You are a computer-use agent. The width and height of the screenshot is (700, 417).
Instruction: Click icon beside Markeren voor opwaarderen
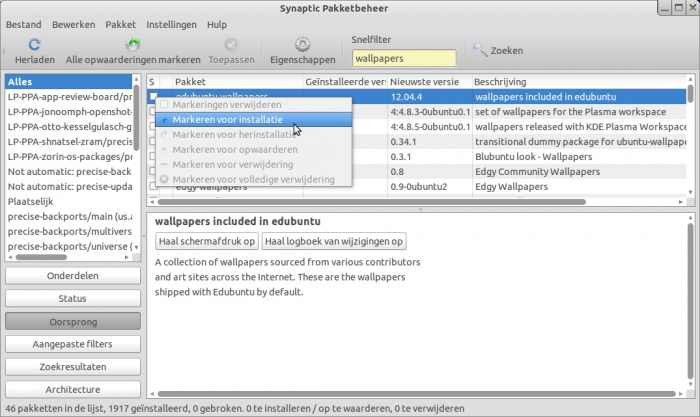164,150
